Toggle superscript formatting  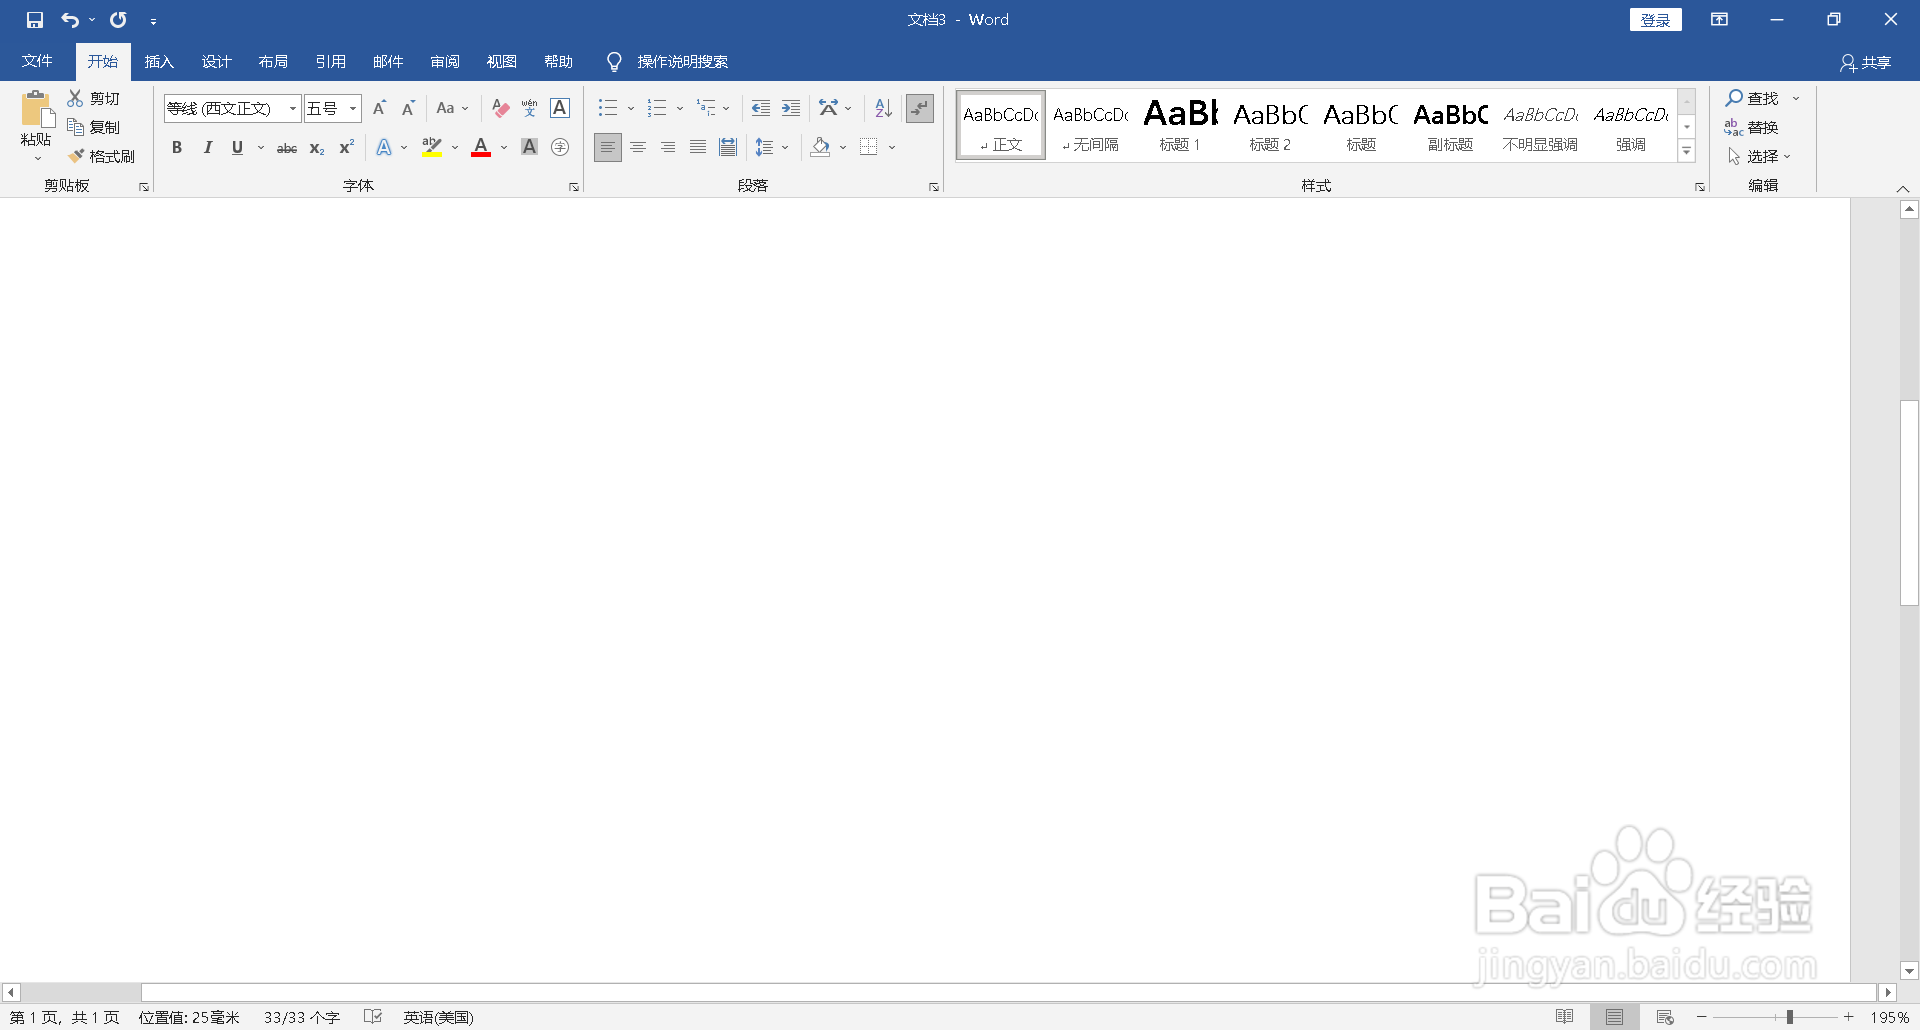tap(347, 147)
